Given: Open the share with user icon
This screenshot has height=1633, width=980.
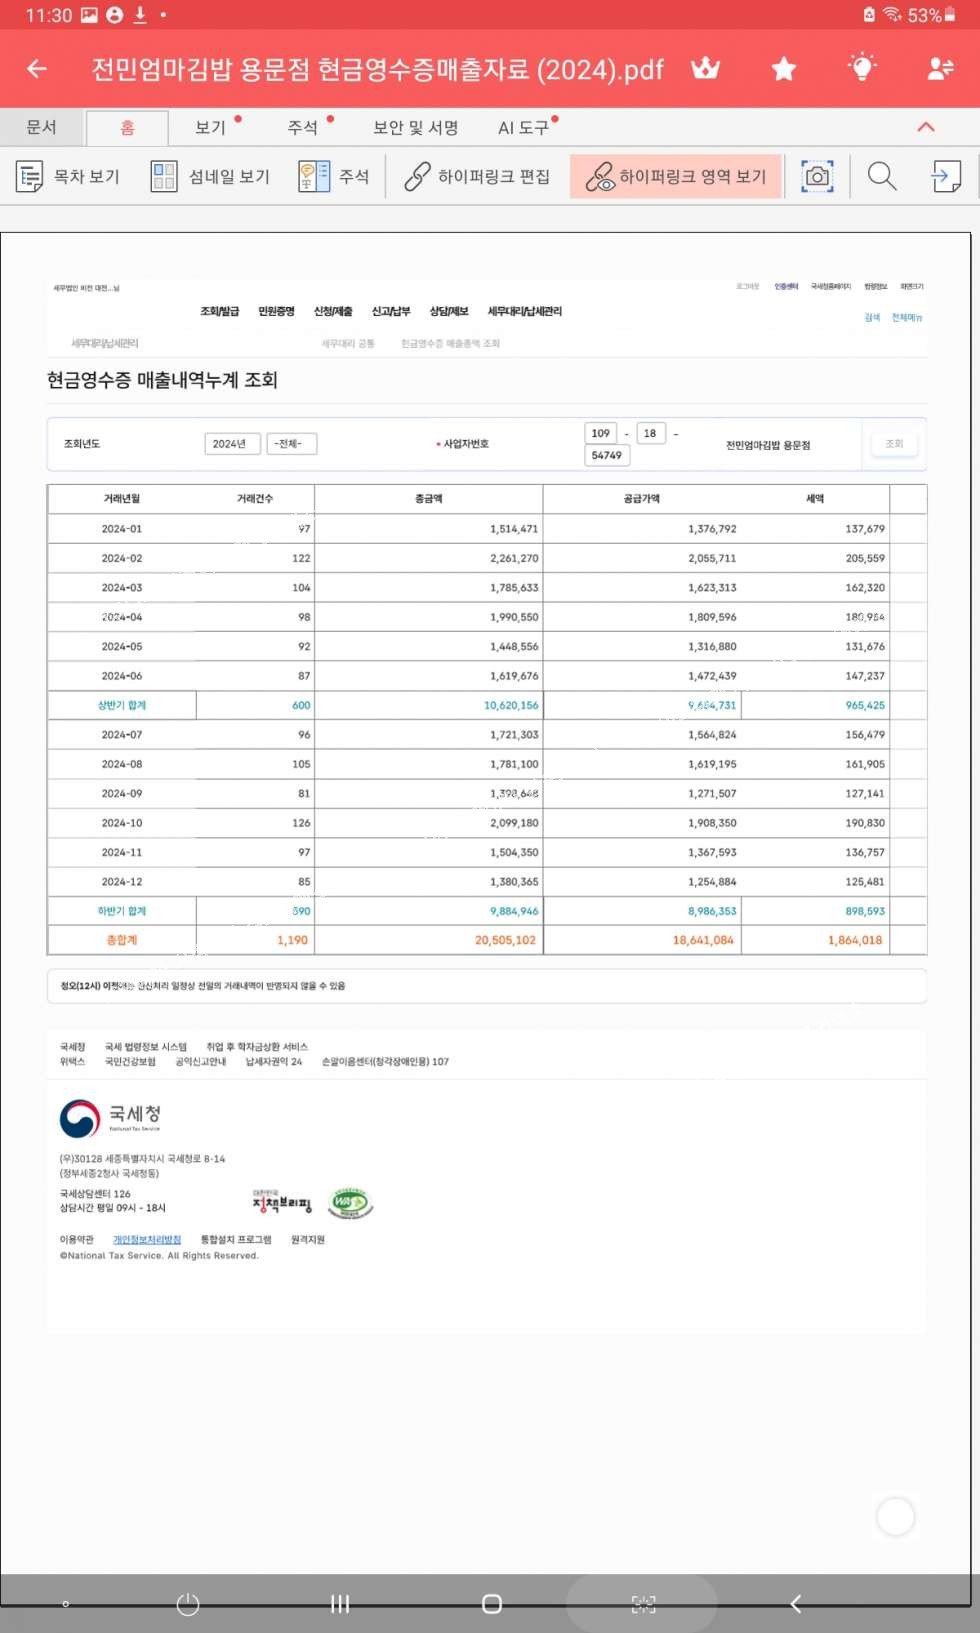Looking at the screenshot, I should click(940, 69).
